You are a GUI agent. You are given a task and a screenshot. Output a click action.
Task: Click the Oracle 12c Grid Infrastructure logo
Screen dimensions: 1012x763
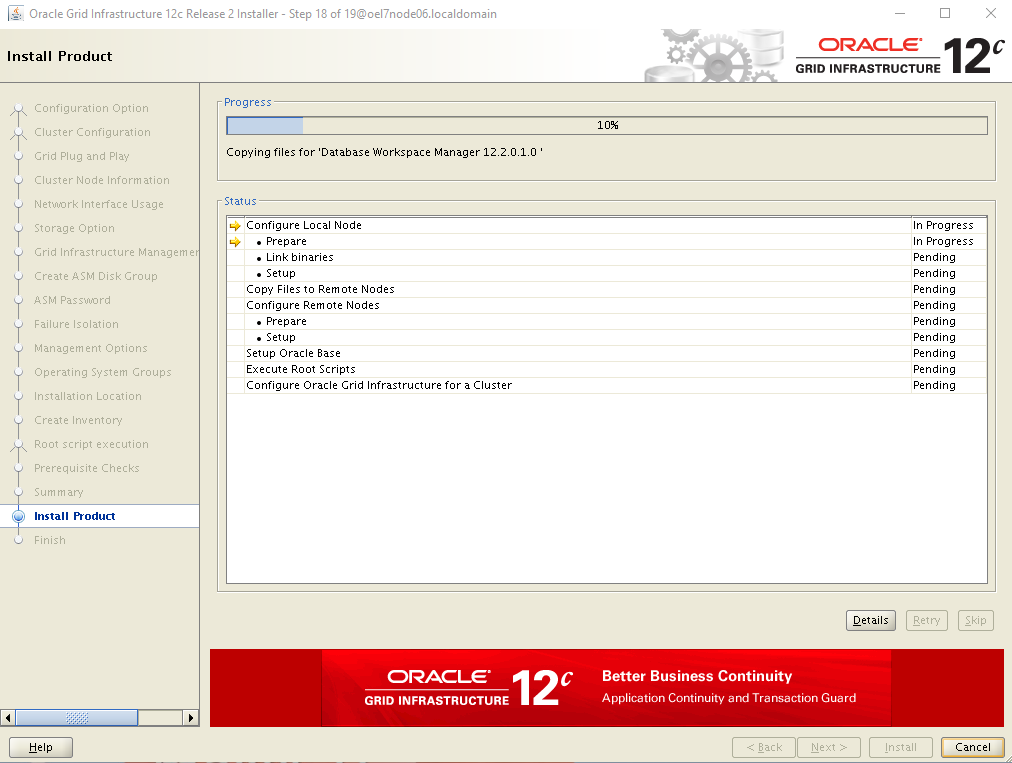[x=898, y=56]
